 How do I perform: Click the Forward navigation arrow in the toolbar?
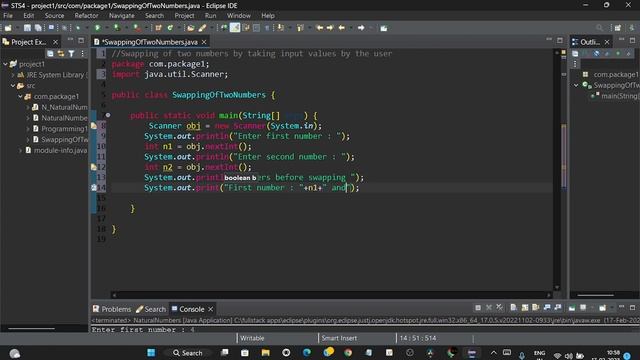[x=361, y=28]
